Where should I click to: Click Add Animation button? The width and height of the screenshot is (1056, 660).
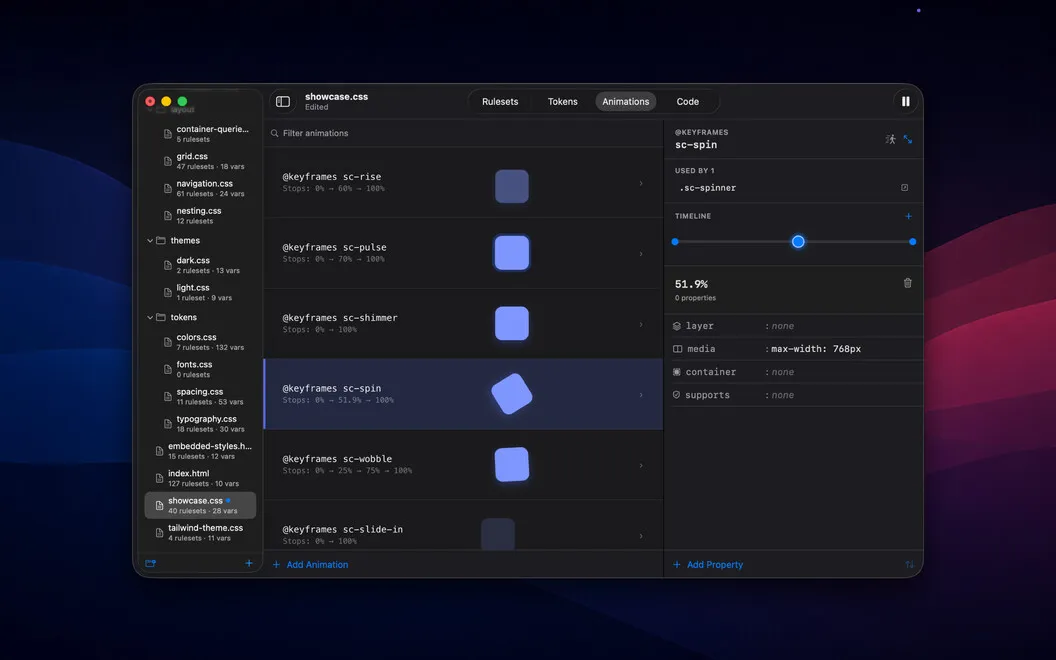[310, 564]
